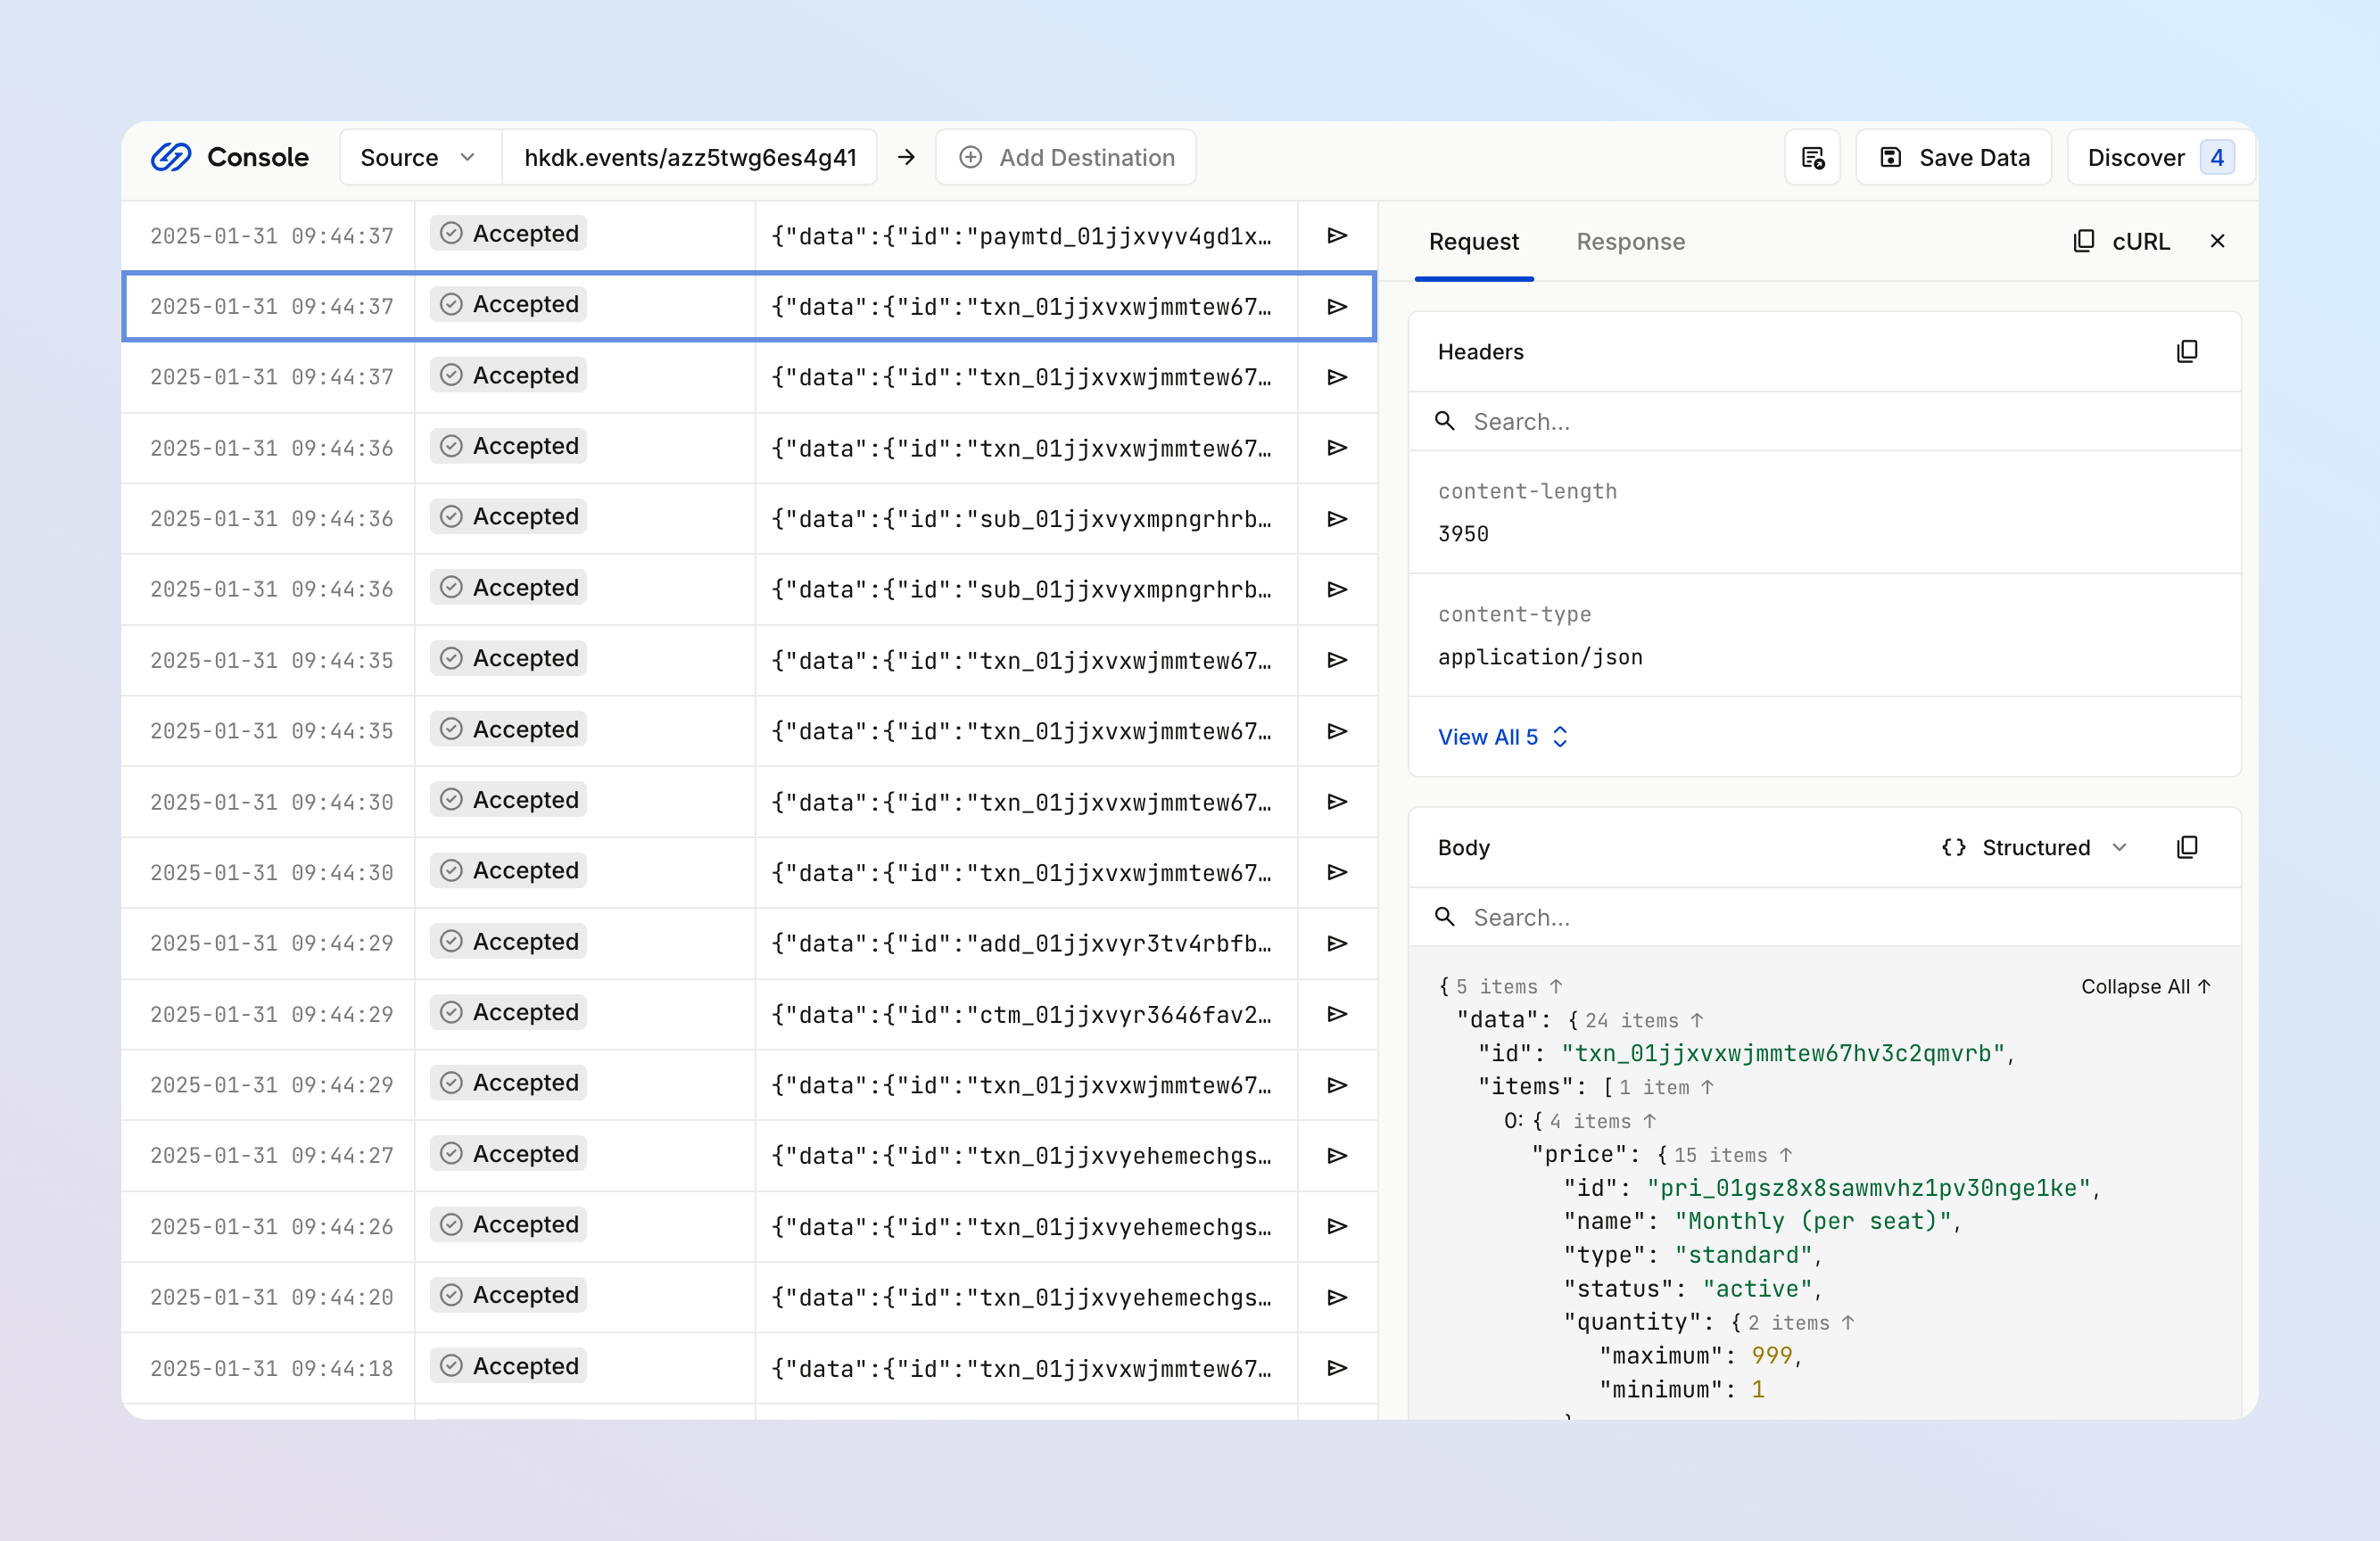The height and width of the screenshot is (1541, 2380).
Task: Open the Source dropdown
Action: pyautogui.click(x=419, y=157)
